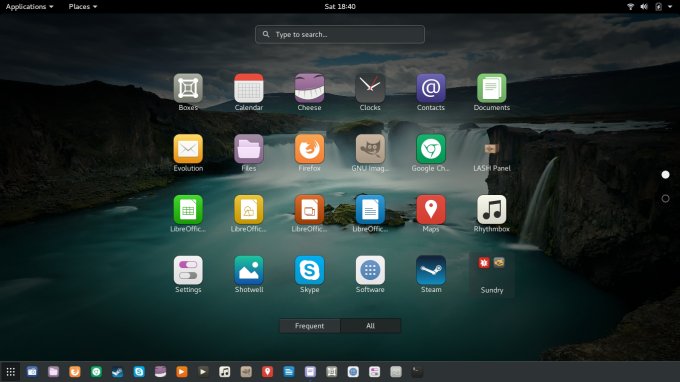Open the Places menu

(82, 7)
